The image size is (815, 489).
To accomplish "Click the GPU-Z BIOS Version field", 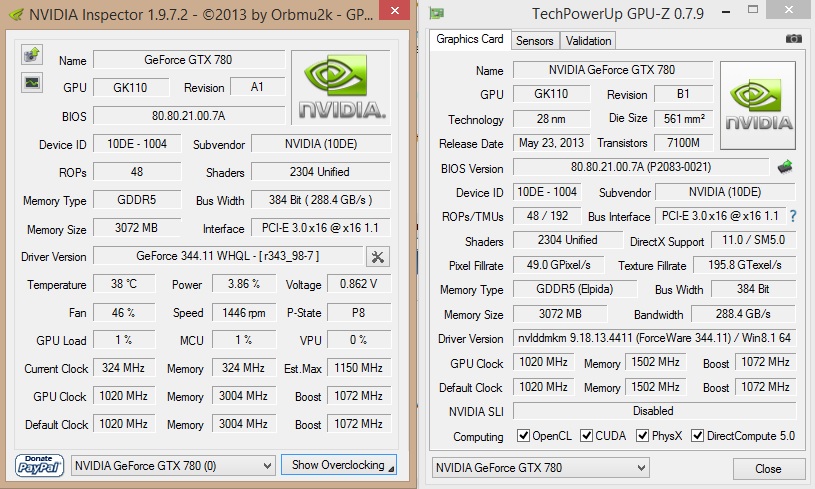I will (641, 167).
